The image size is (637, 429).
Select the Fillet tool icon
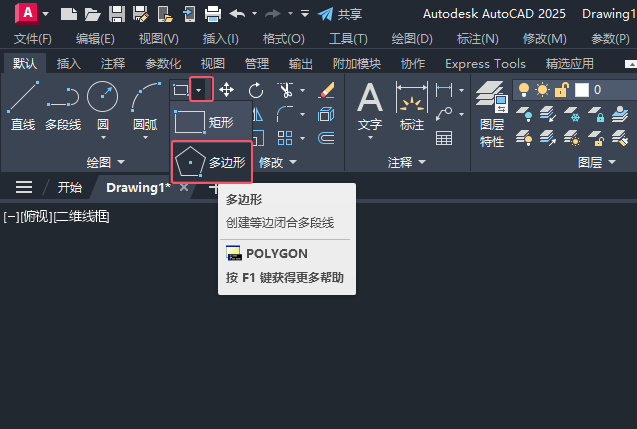pyautogui.click(x=285, y=114)
